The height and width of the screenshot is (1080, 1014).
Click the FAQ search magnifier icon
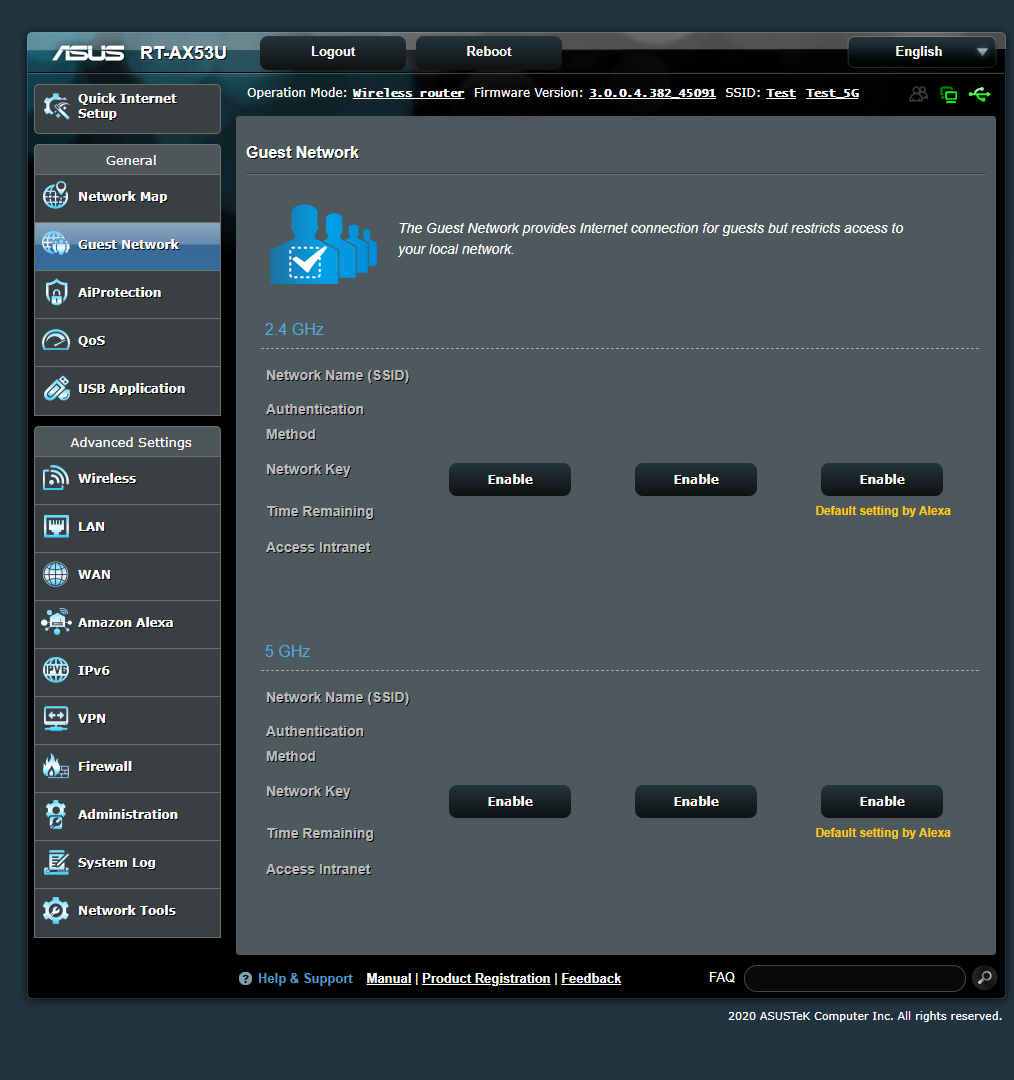coord(985,977)
